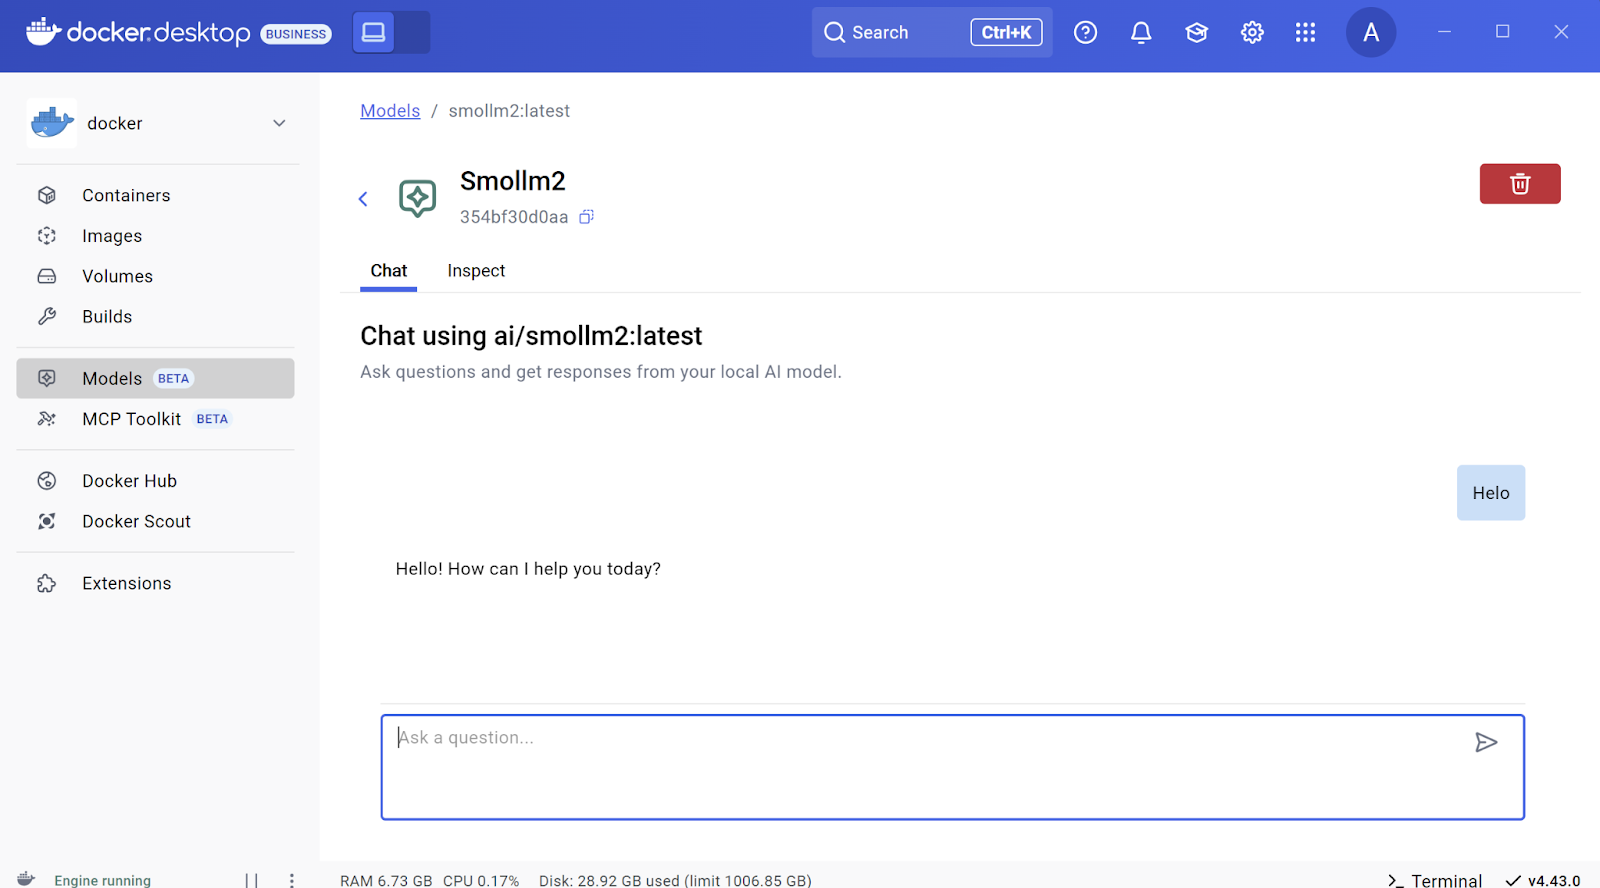Toggle the local/cloud mode switch in header
The width and height of the screenshot is (1600, 888).
(391, 32)
